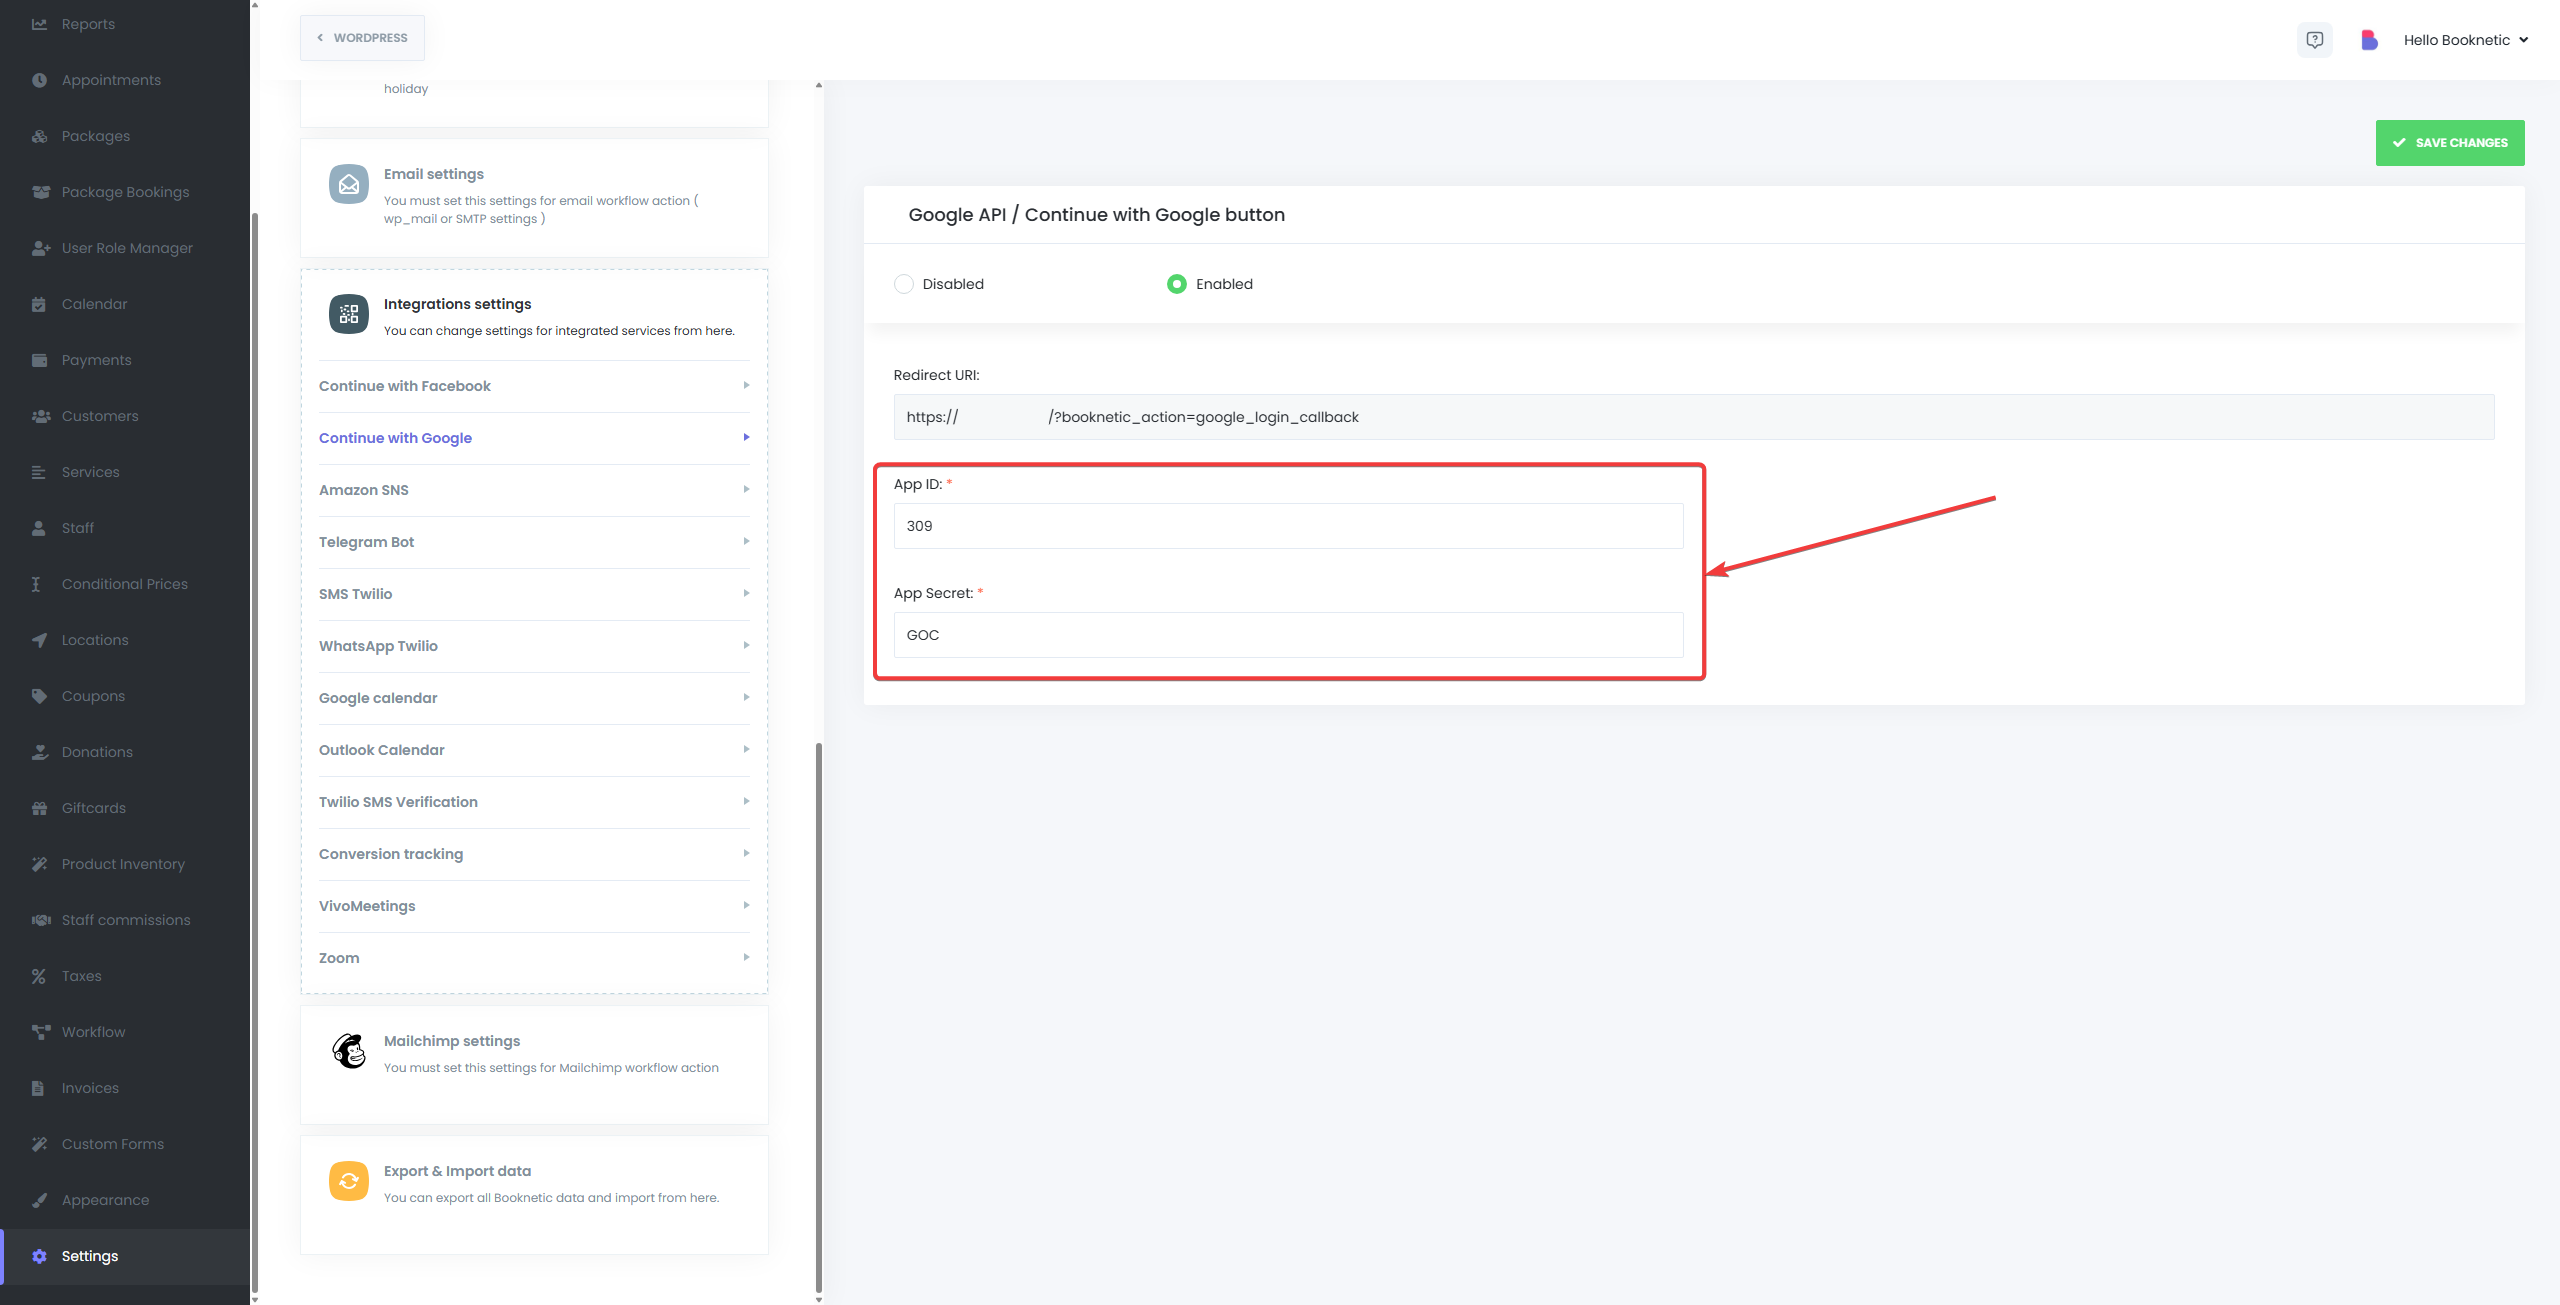2560x1305 pixels.
Task: Select the Enabled radio button
Action: point(1177,284)
